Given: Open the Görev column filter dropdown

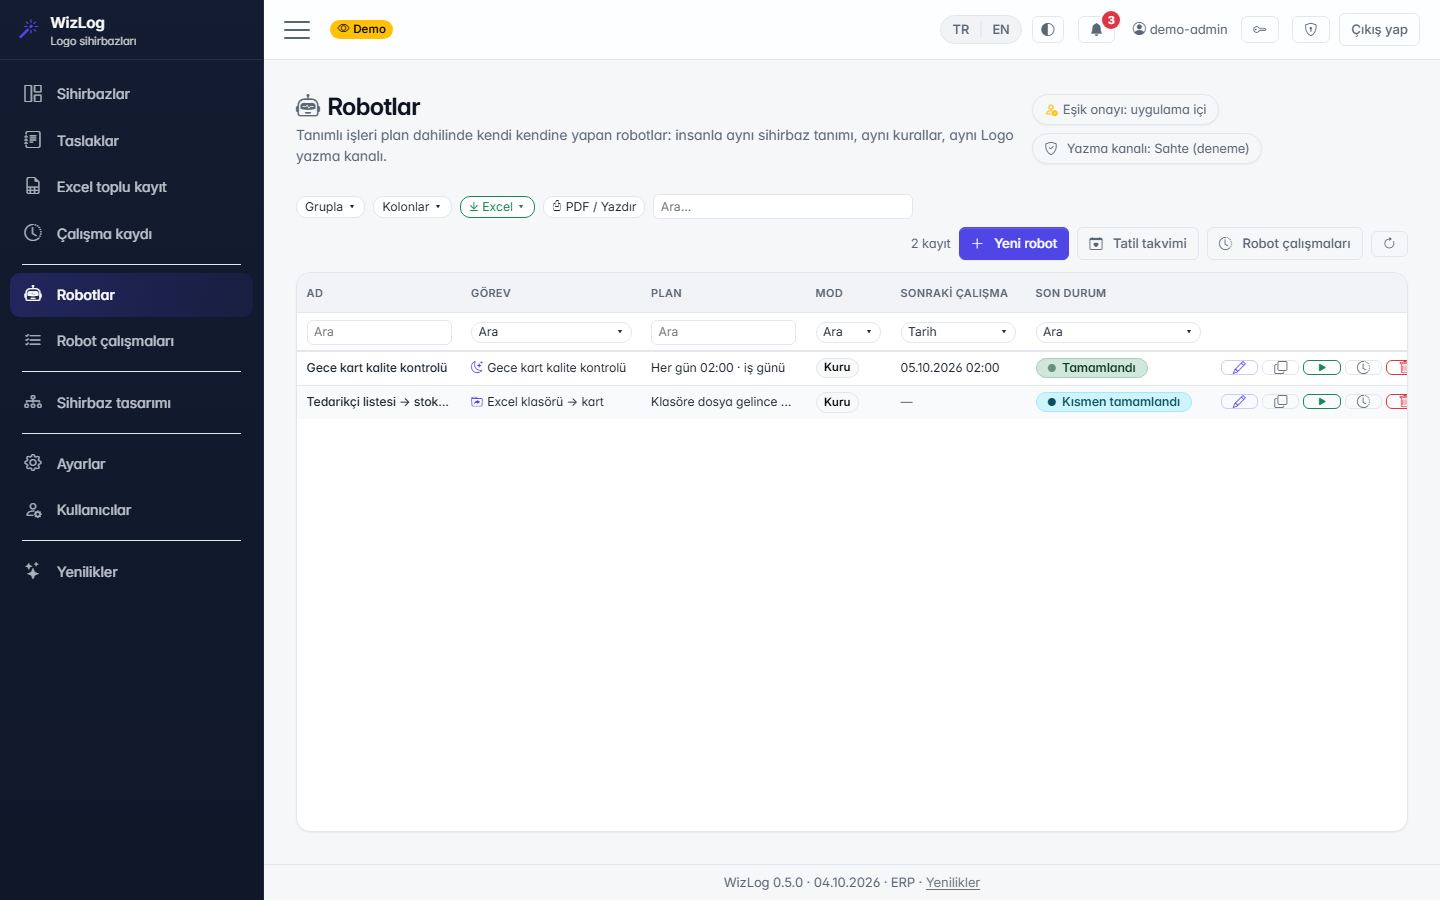Looking at the screenshot, I should click(x=551, y=332).
